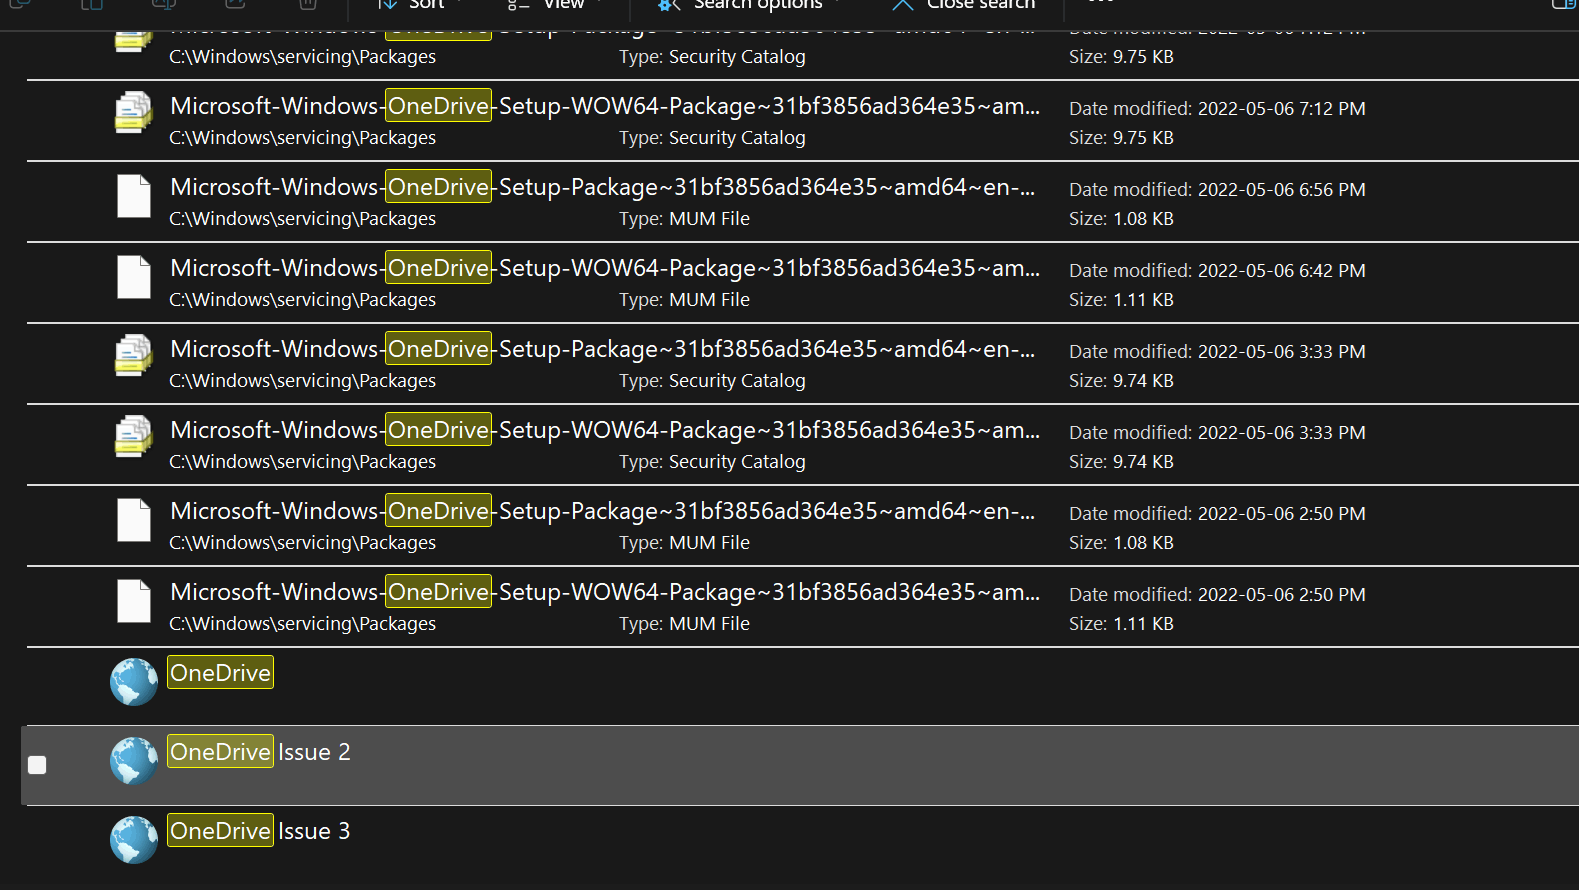Click 'Size: 9.74 KB' on 3:33 PM Setup-Package row
The width and height of the screenshot is (1579, 890).
coord(1121,381)
